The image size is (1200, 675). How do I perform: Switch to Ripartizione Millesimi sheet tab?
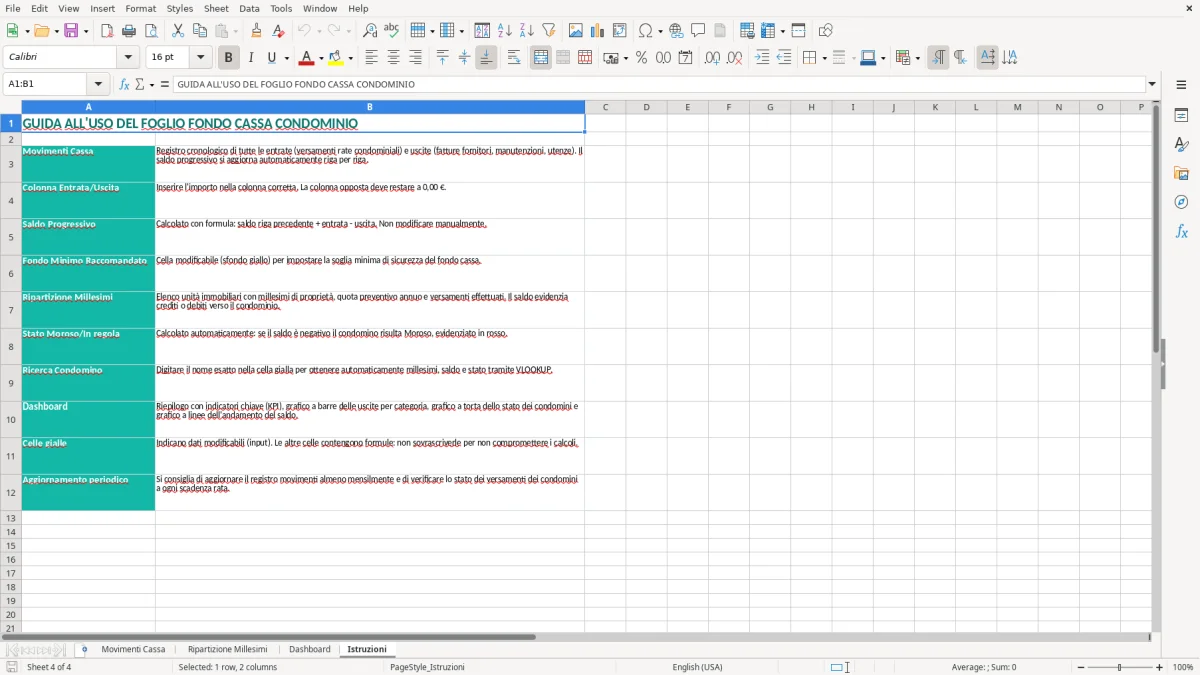[228, 649]
